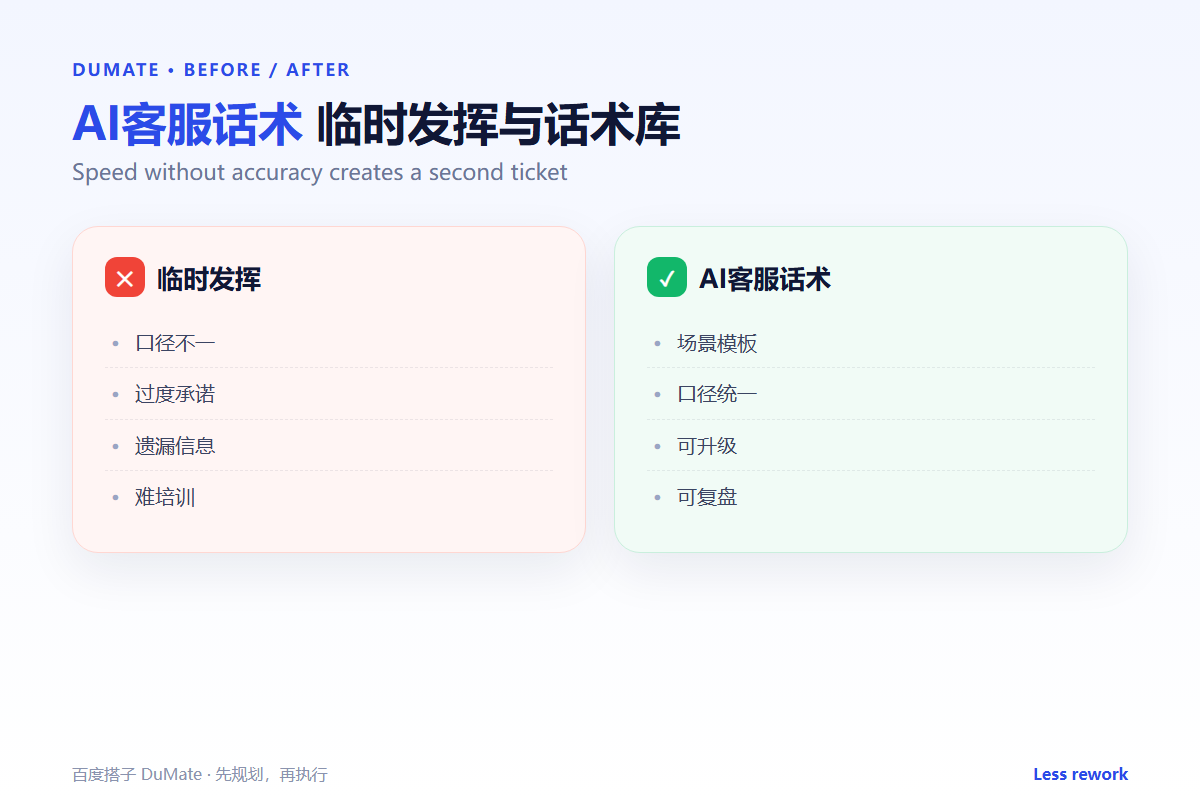
Task: Click the green checkmark icon beside AI客服话术
Action: pyautogui.click(x=667, y=277)
